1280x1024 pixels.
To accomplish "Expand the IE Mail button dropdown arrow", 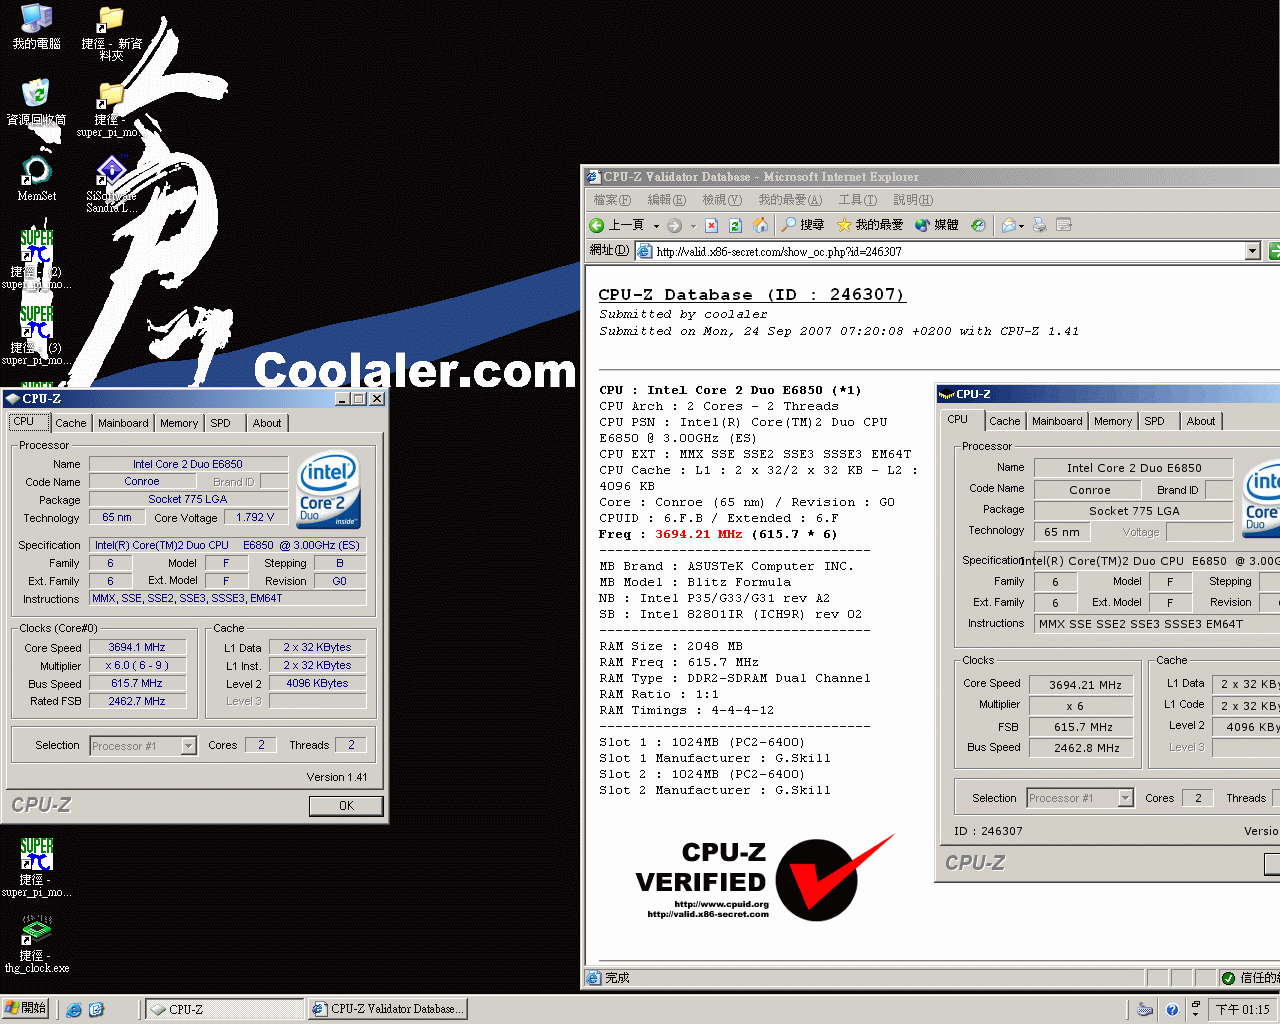I will coord(1022,226).
